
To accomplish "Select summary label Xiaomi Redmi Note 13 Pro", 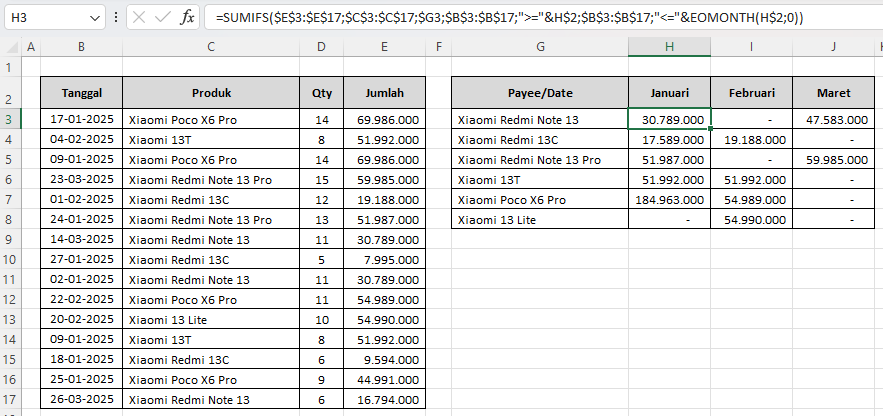I will coord(540,159).
